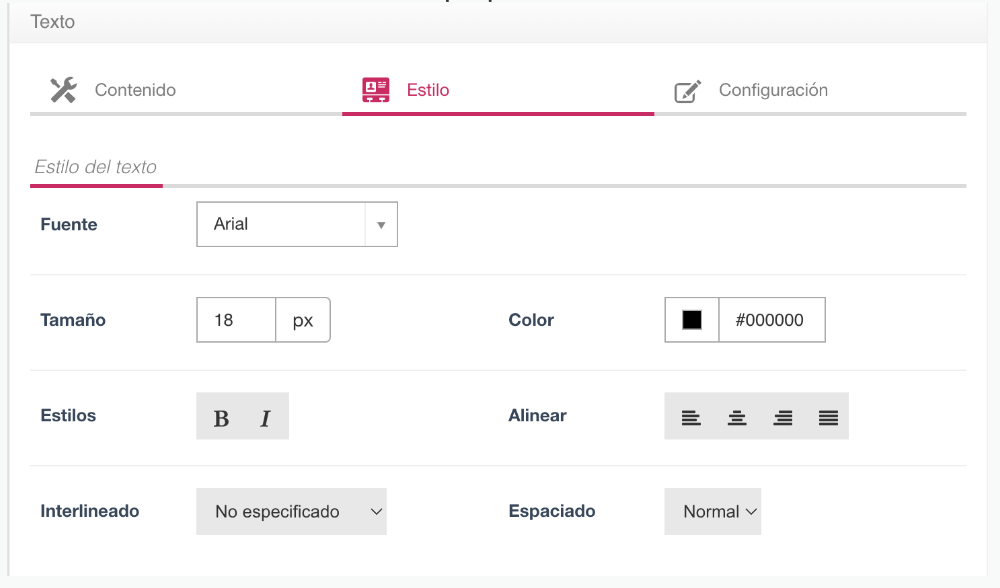1000x588 pixels.
Task: Align text to the right
Action: 783,418
